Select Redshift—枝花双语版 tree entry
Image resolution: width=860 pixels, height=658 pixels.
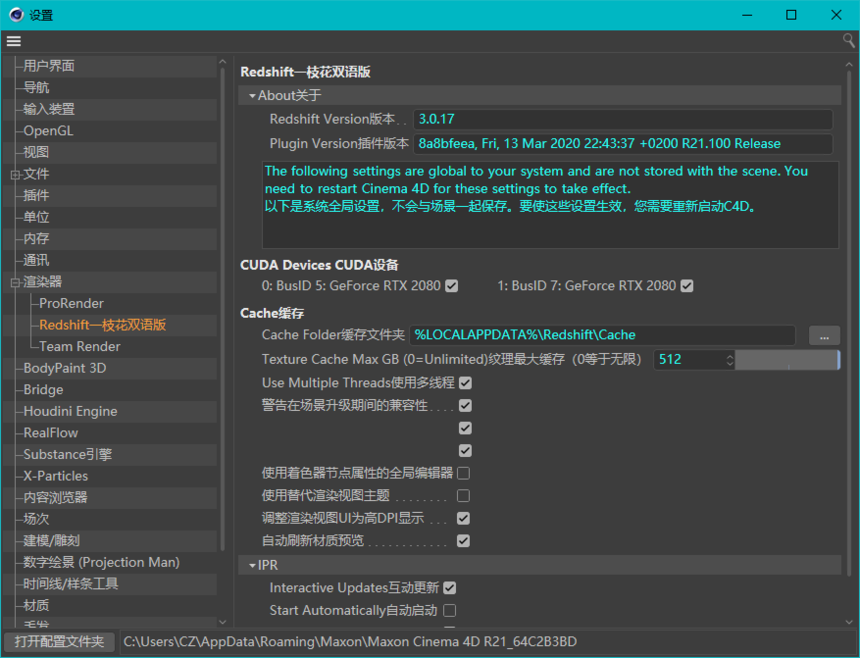tap(103, 325)
